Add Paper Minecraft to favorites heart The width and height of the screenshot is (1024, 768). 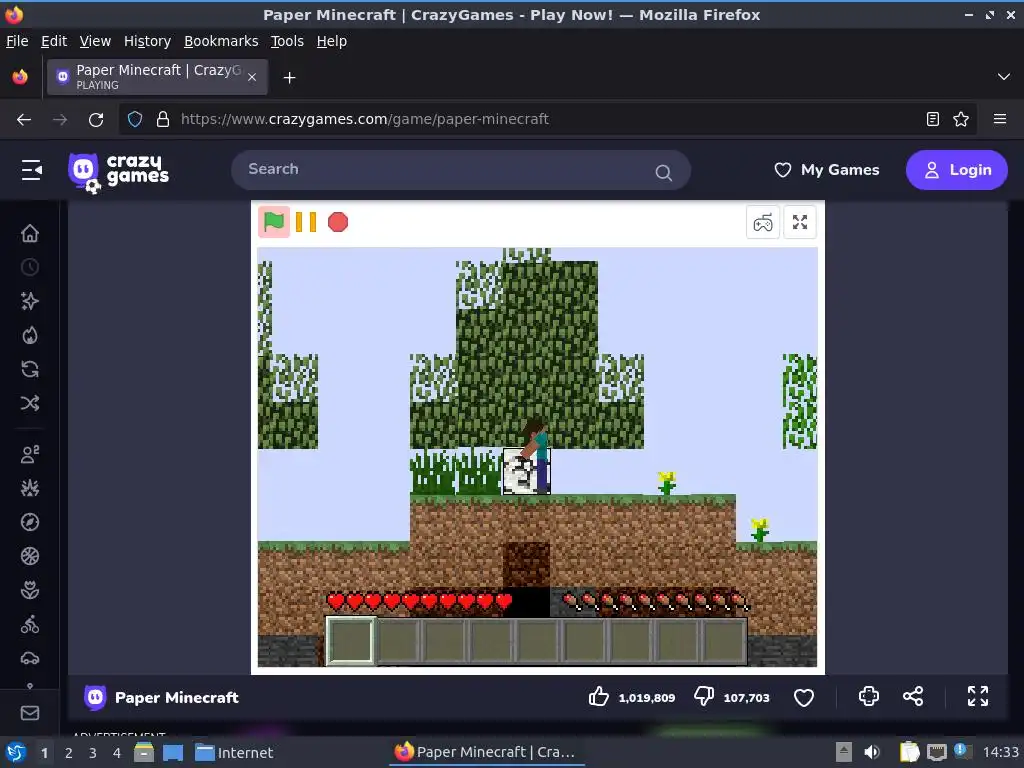tap(804, 697)
